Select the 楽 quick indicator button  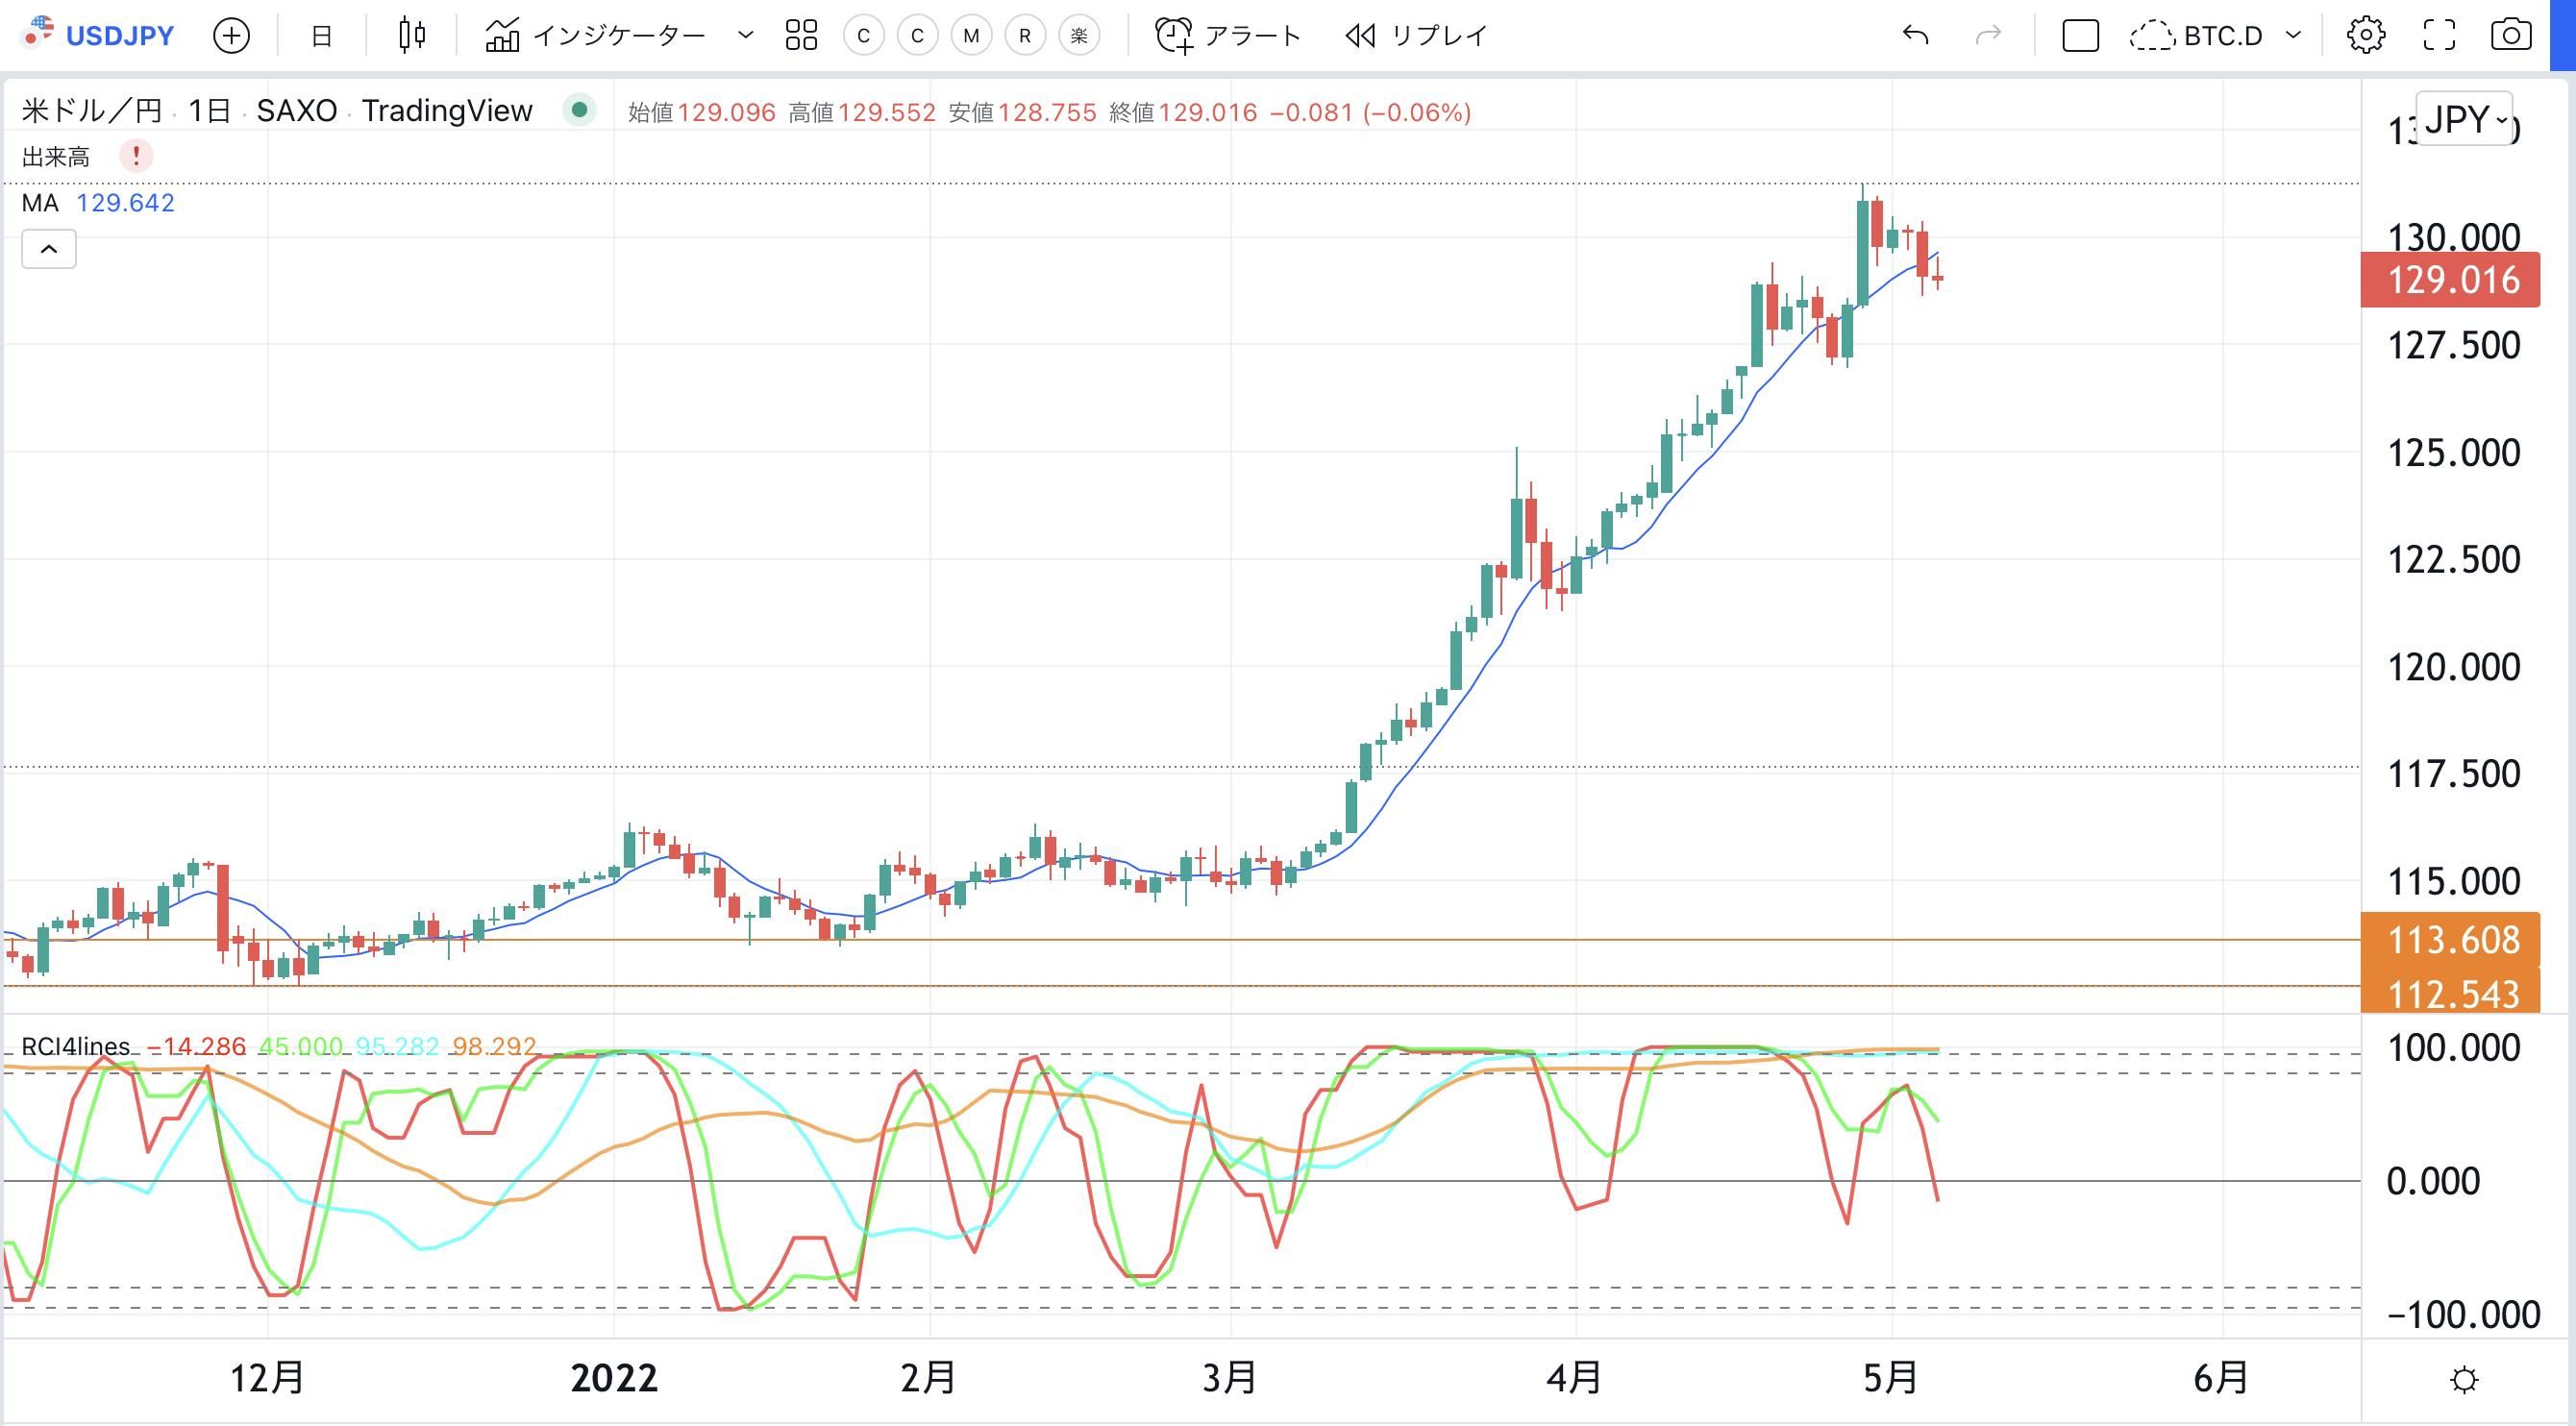coord(1078,35)
